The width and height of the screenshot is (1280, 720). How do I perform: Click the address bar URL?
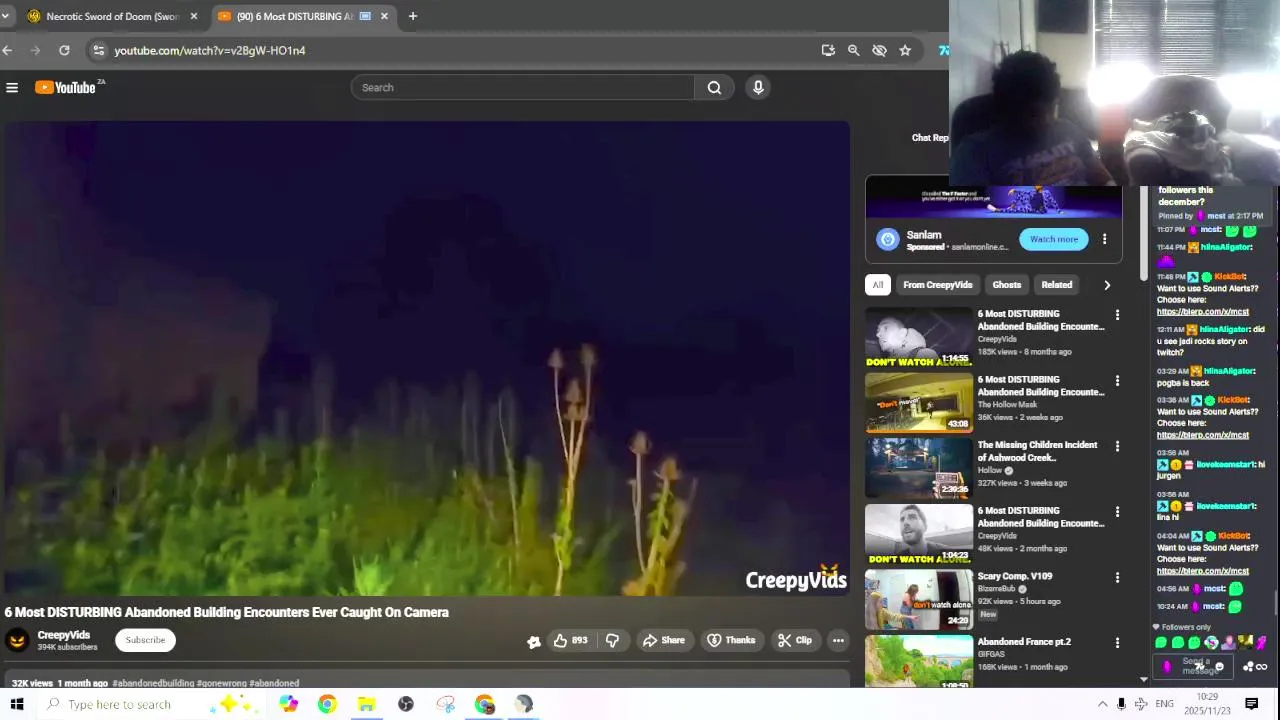coord(210,50)
